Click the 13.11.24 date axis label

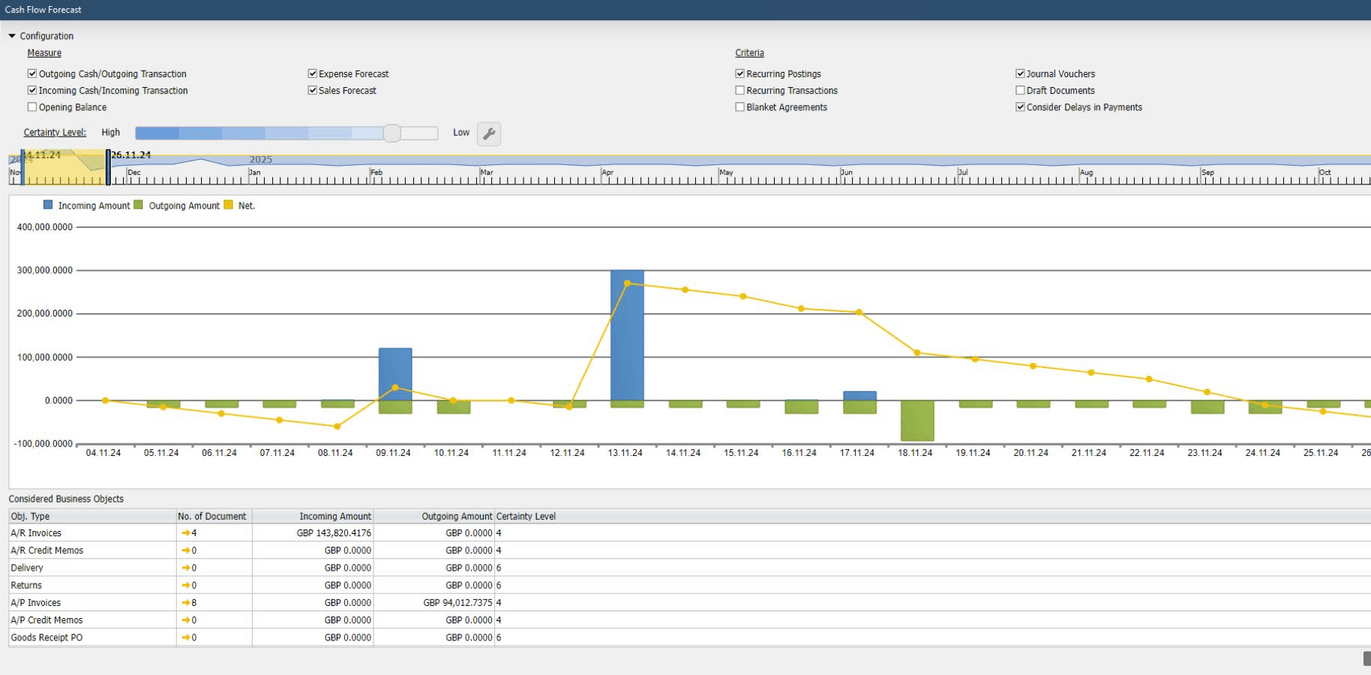click(625, 453)
